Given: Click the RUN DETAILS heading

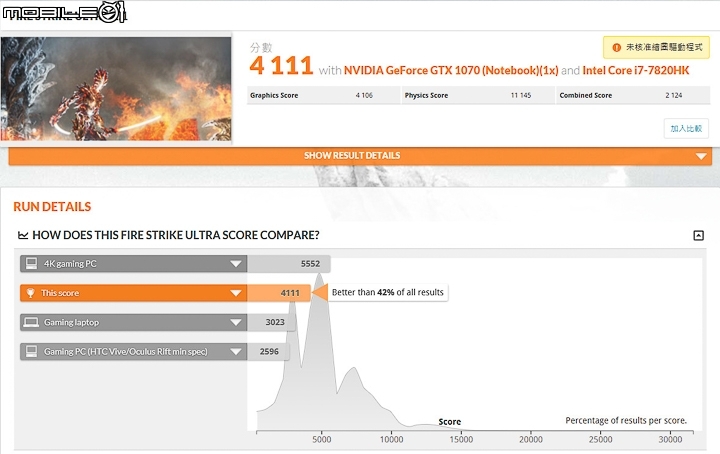Looking at the screenshot, I should point(52,207).
